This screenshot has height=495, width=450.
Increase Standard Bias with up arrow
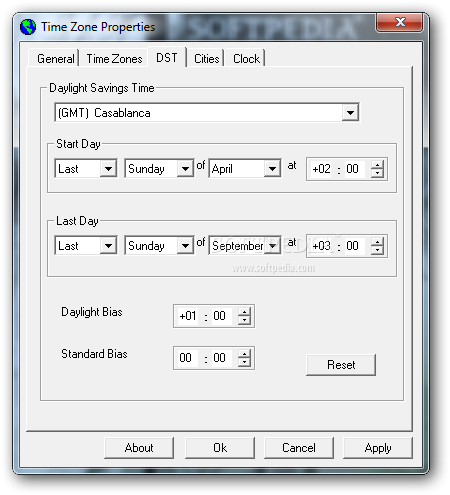pos(244,354)
